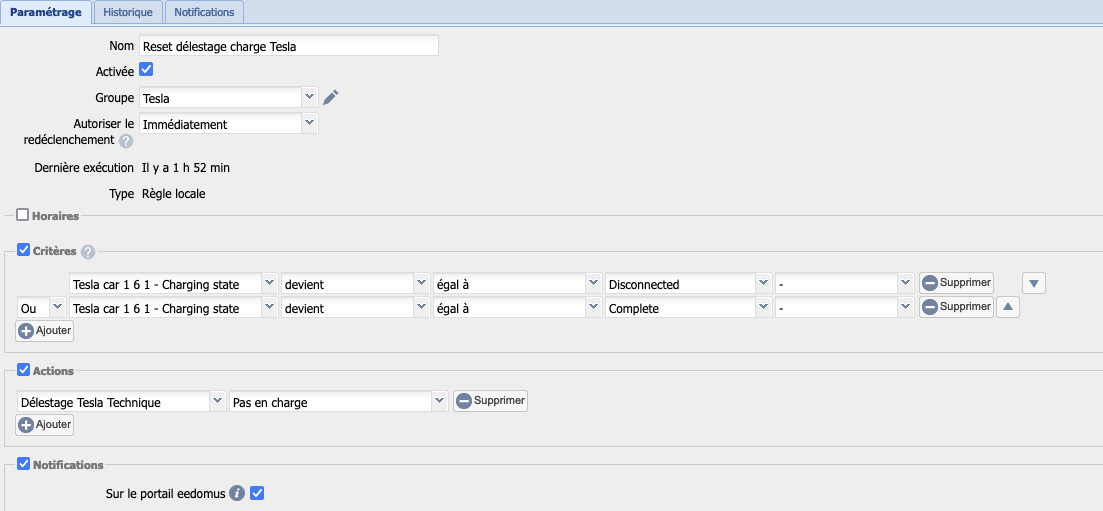Screen dimensions: 1103x511
Task: Click the help icon next to Autoriser le redéclenchement
Action: (x=126, y=141)
